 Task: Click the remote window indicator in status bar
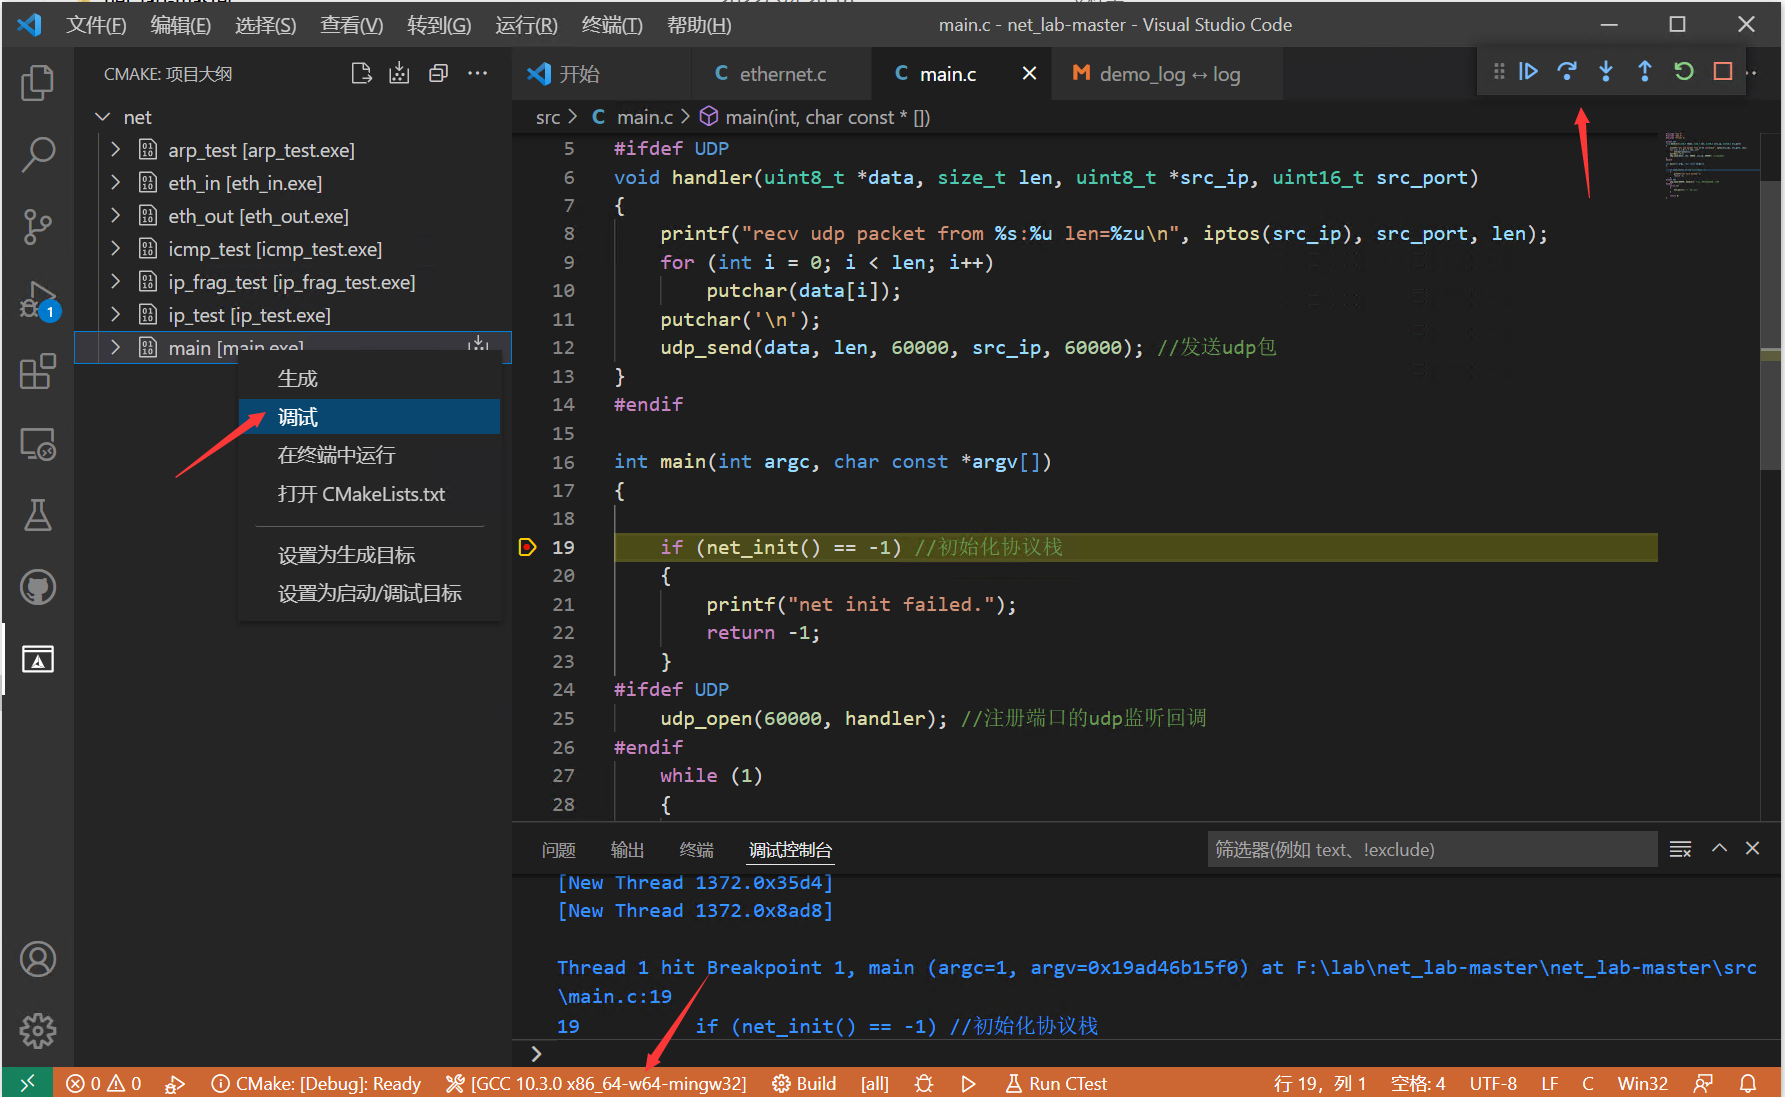27,1083
